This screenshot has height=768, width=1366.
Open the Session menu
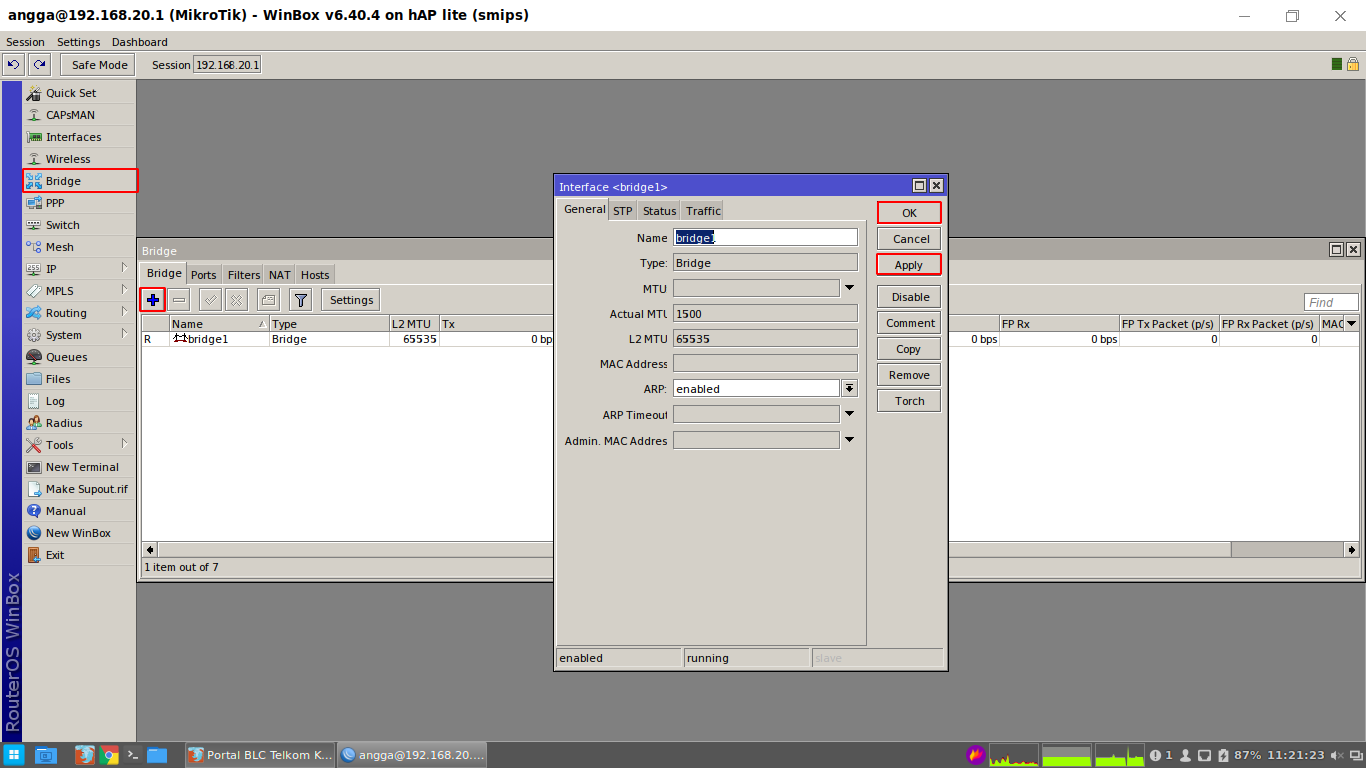pyautogui.click(x=25, y=42)
